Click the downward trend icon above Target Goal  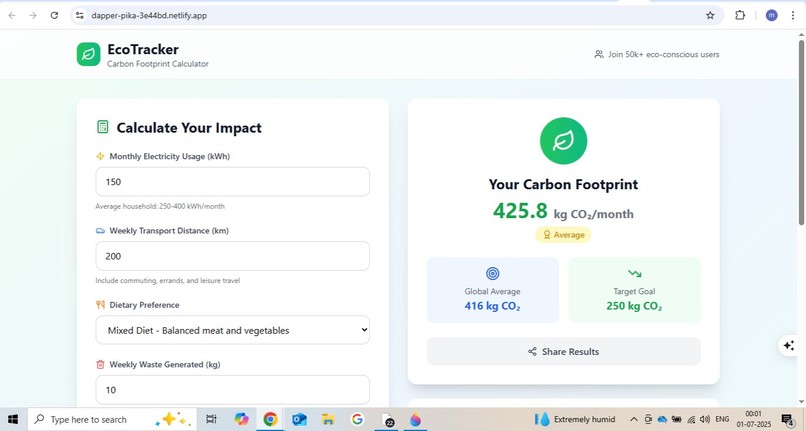pos(634,274)
